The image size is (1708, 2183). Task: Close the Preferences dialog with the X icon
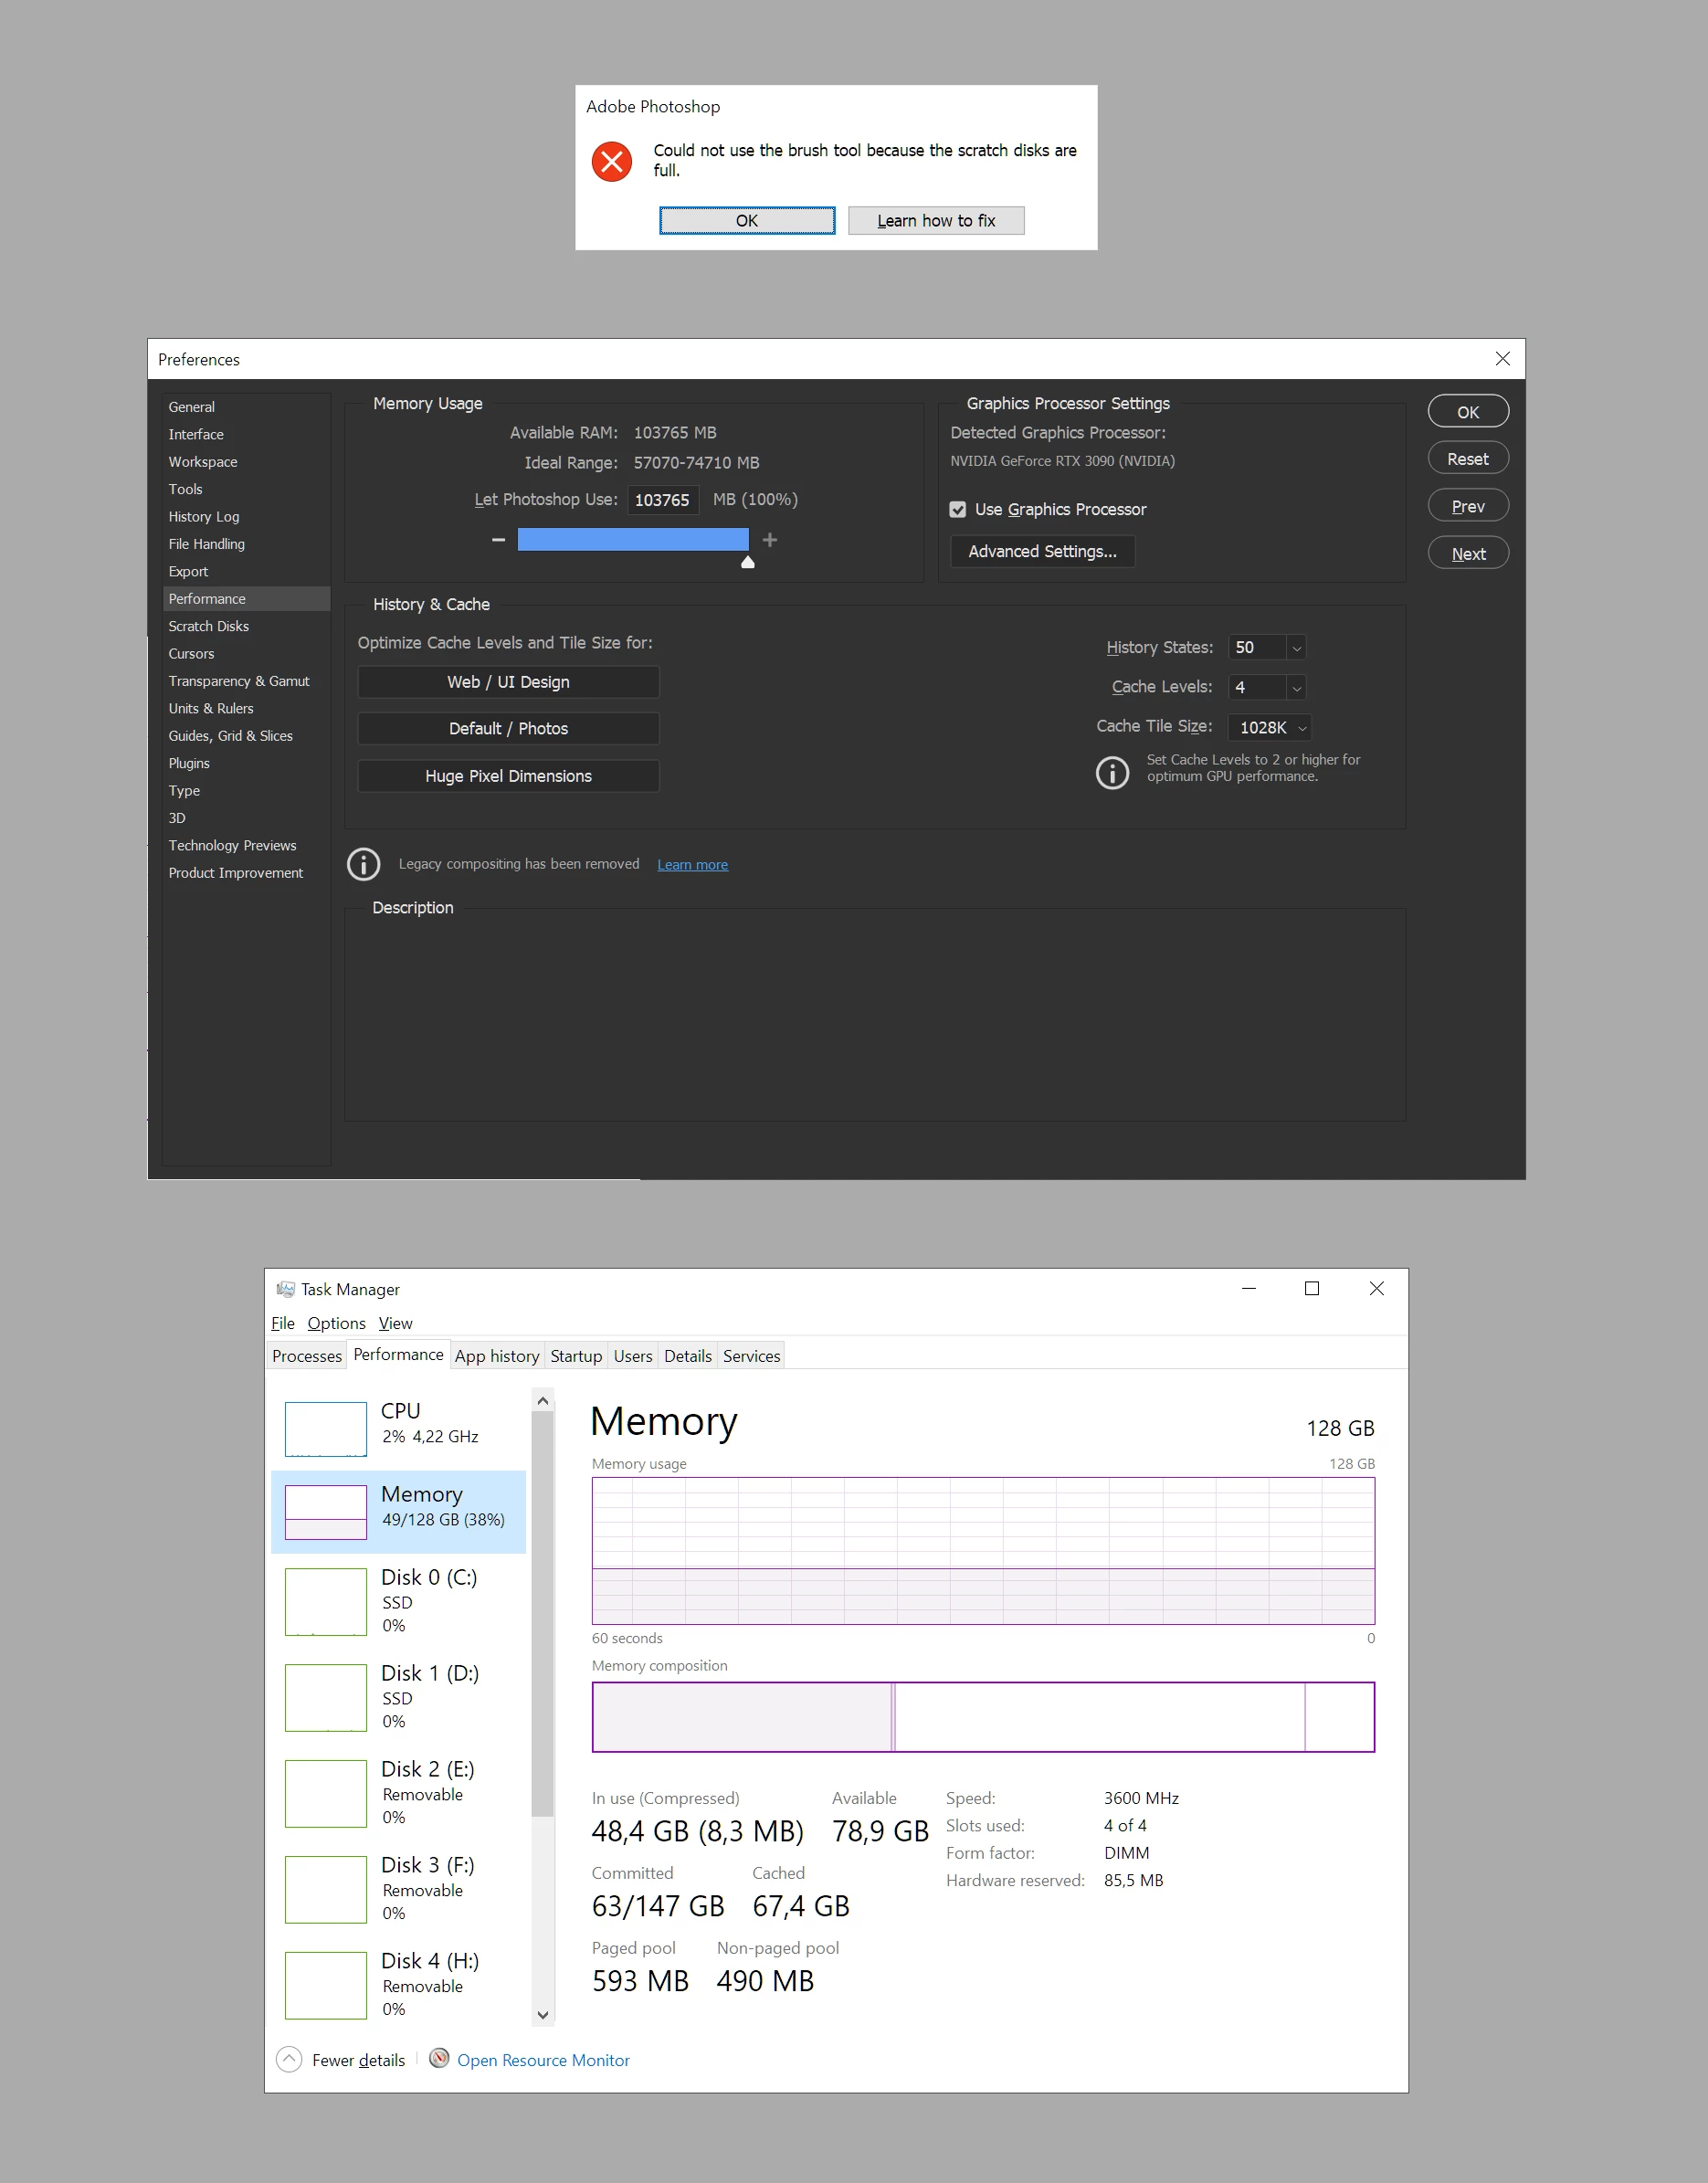click(1501, 359)
